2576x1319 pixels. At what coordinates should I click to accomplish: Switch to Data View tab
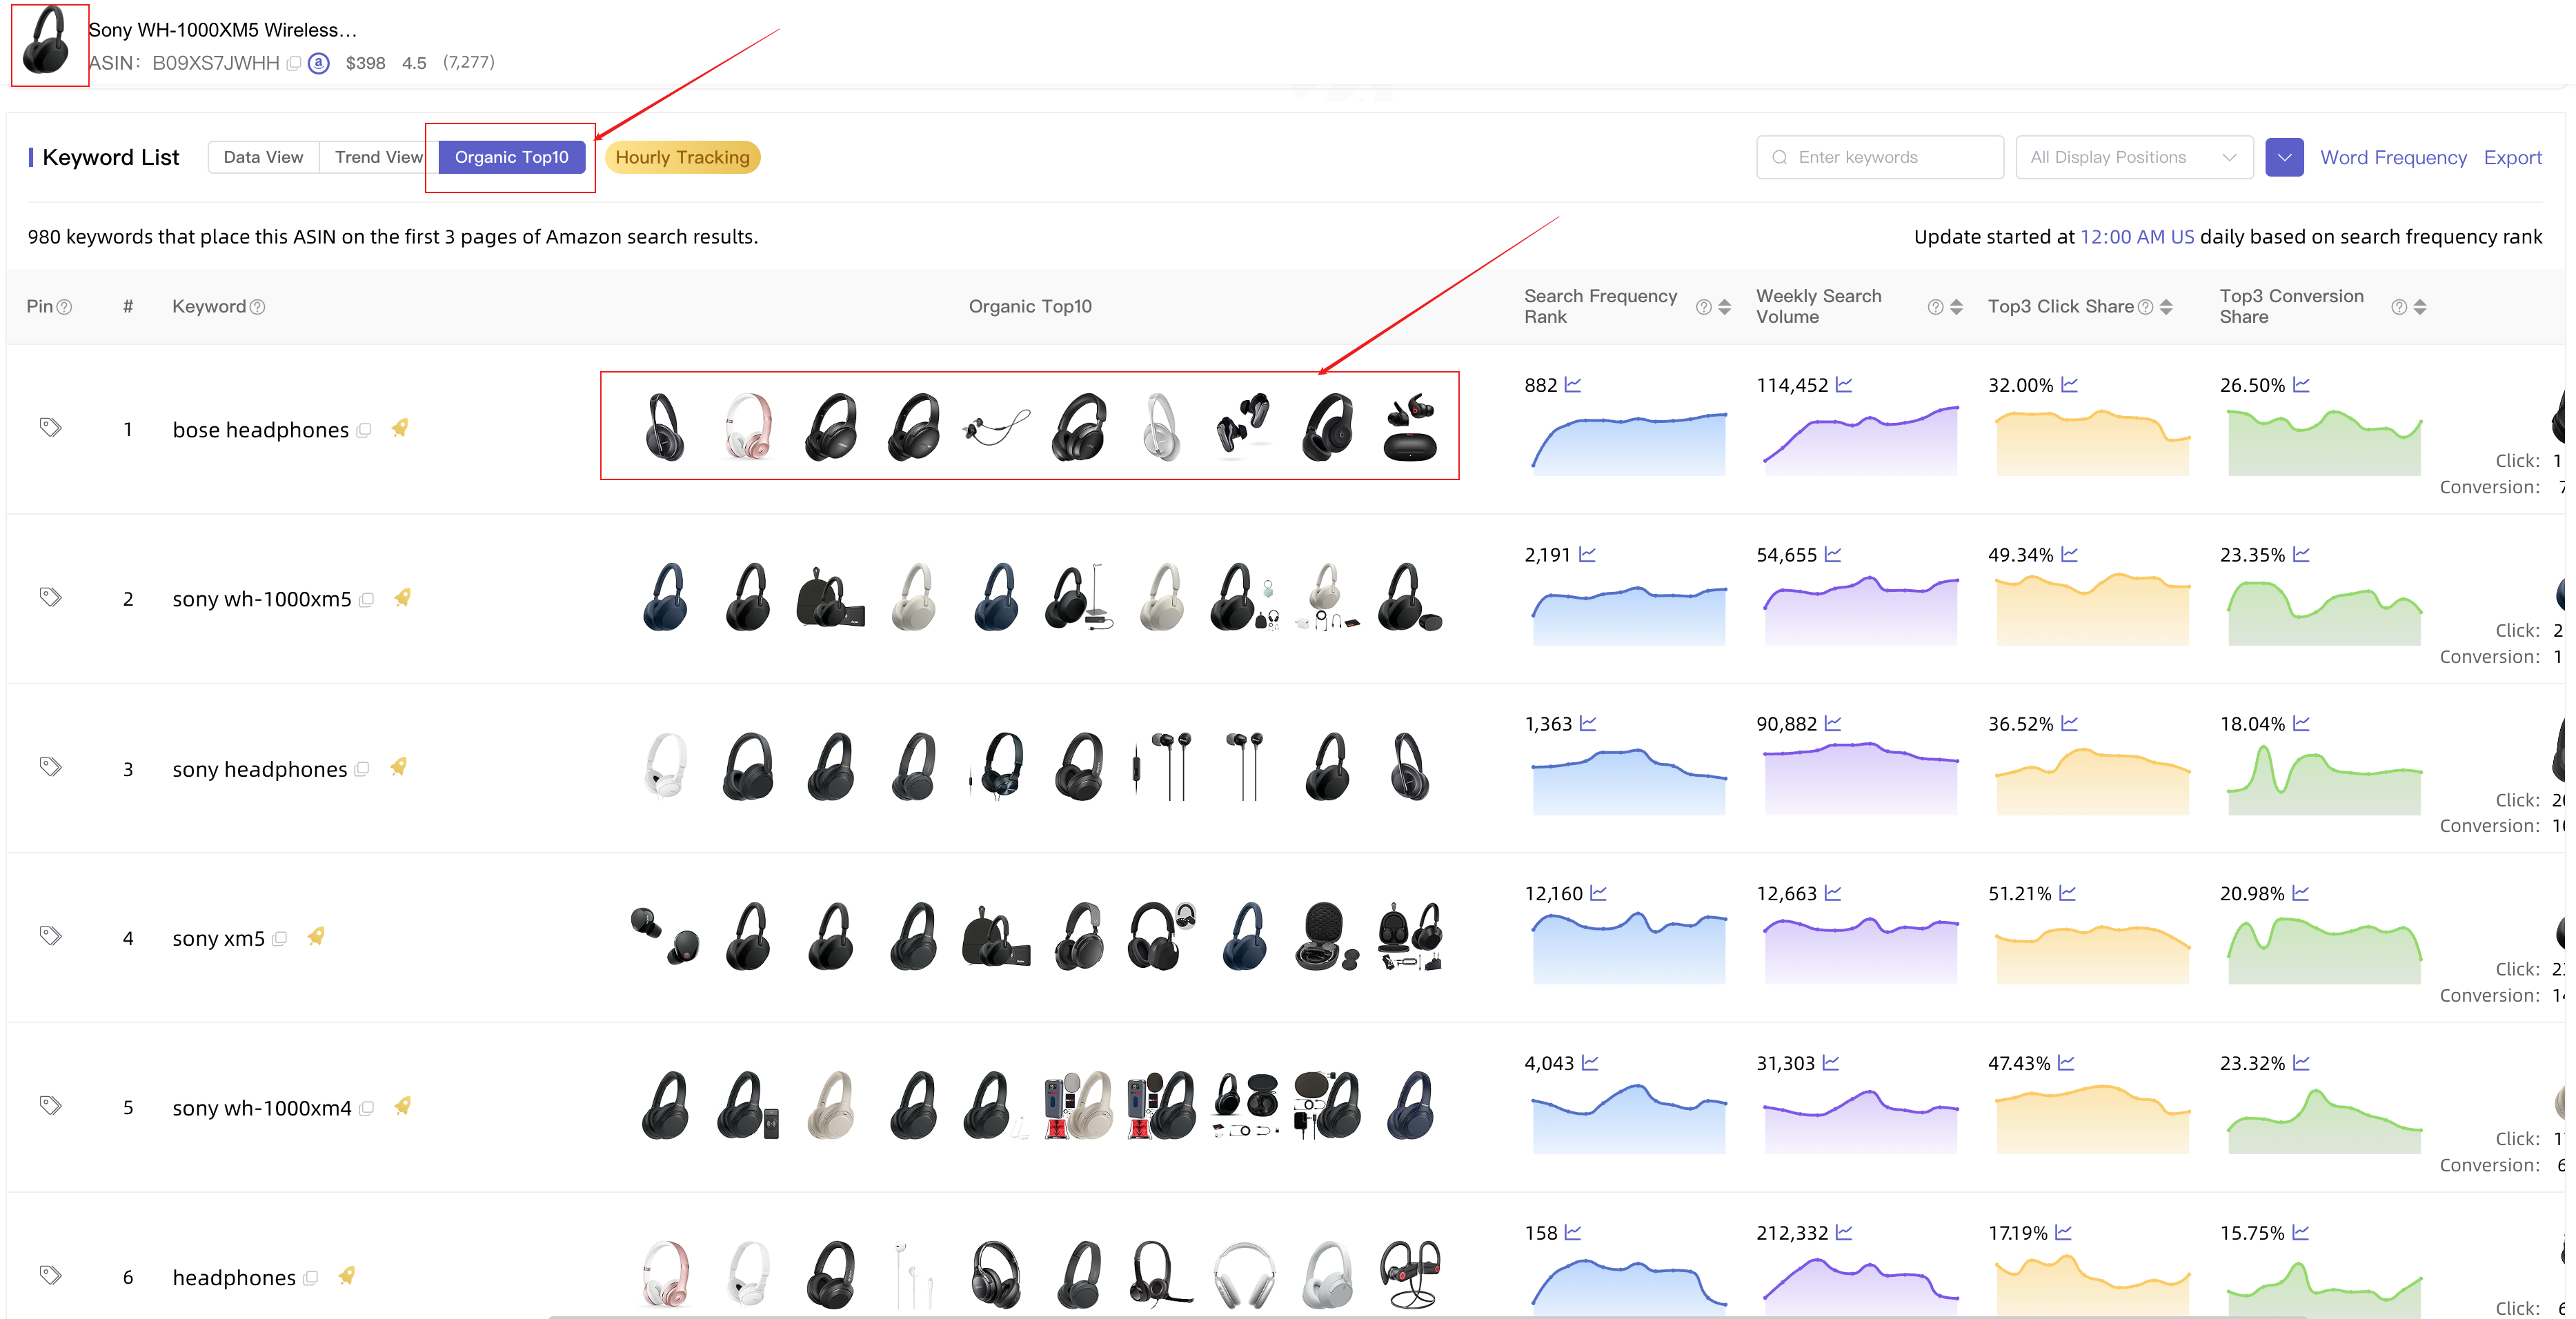click(x=263, y=157)
